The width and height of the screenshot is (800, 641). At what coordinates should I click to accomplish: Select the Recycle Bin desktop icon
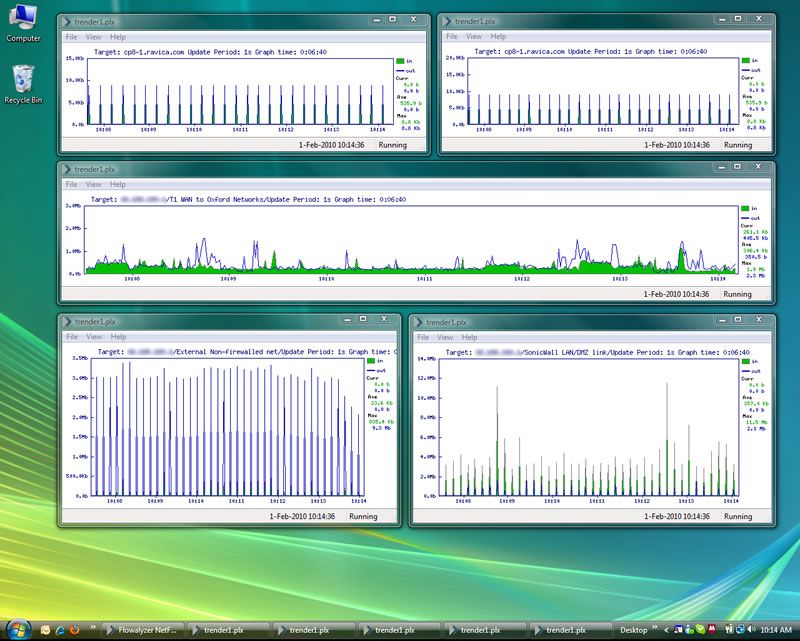(23, 85)
